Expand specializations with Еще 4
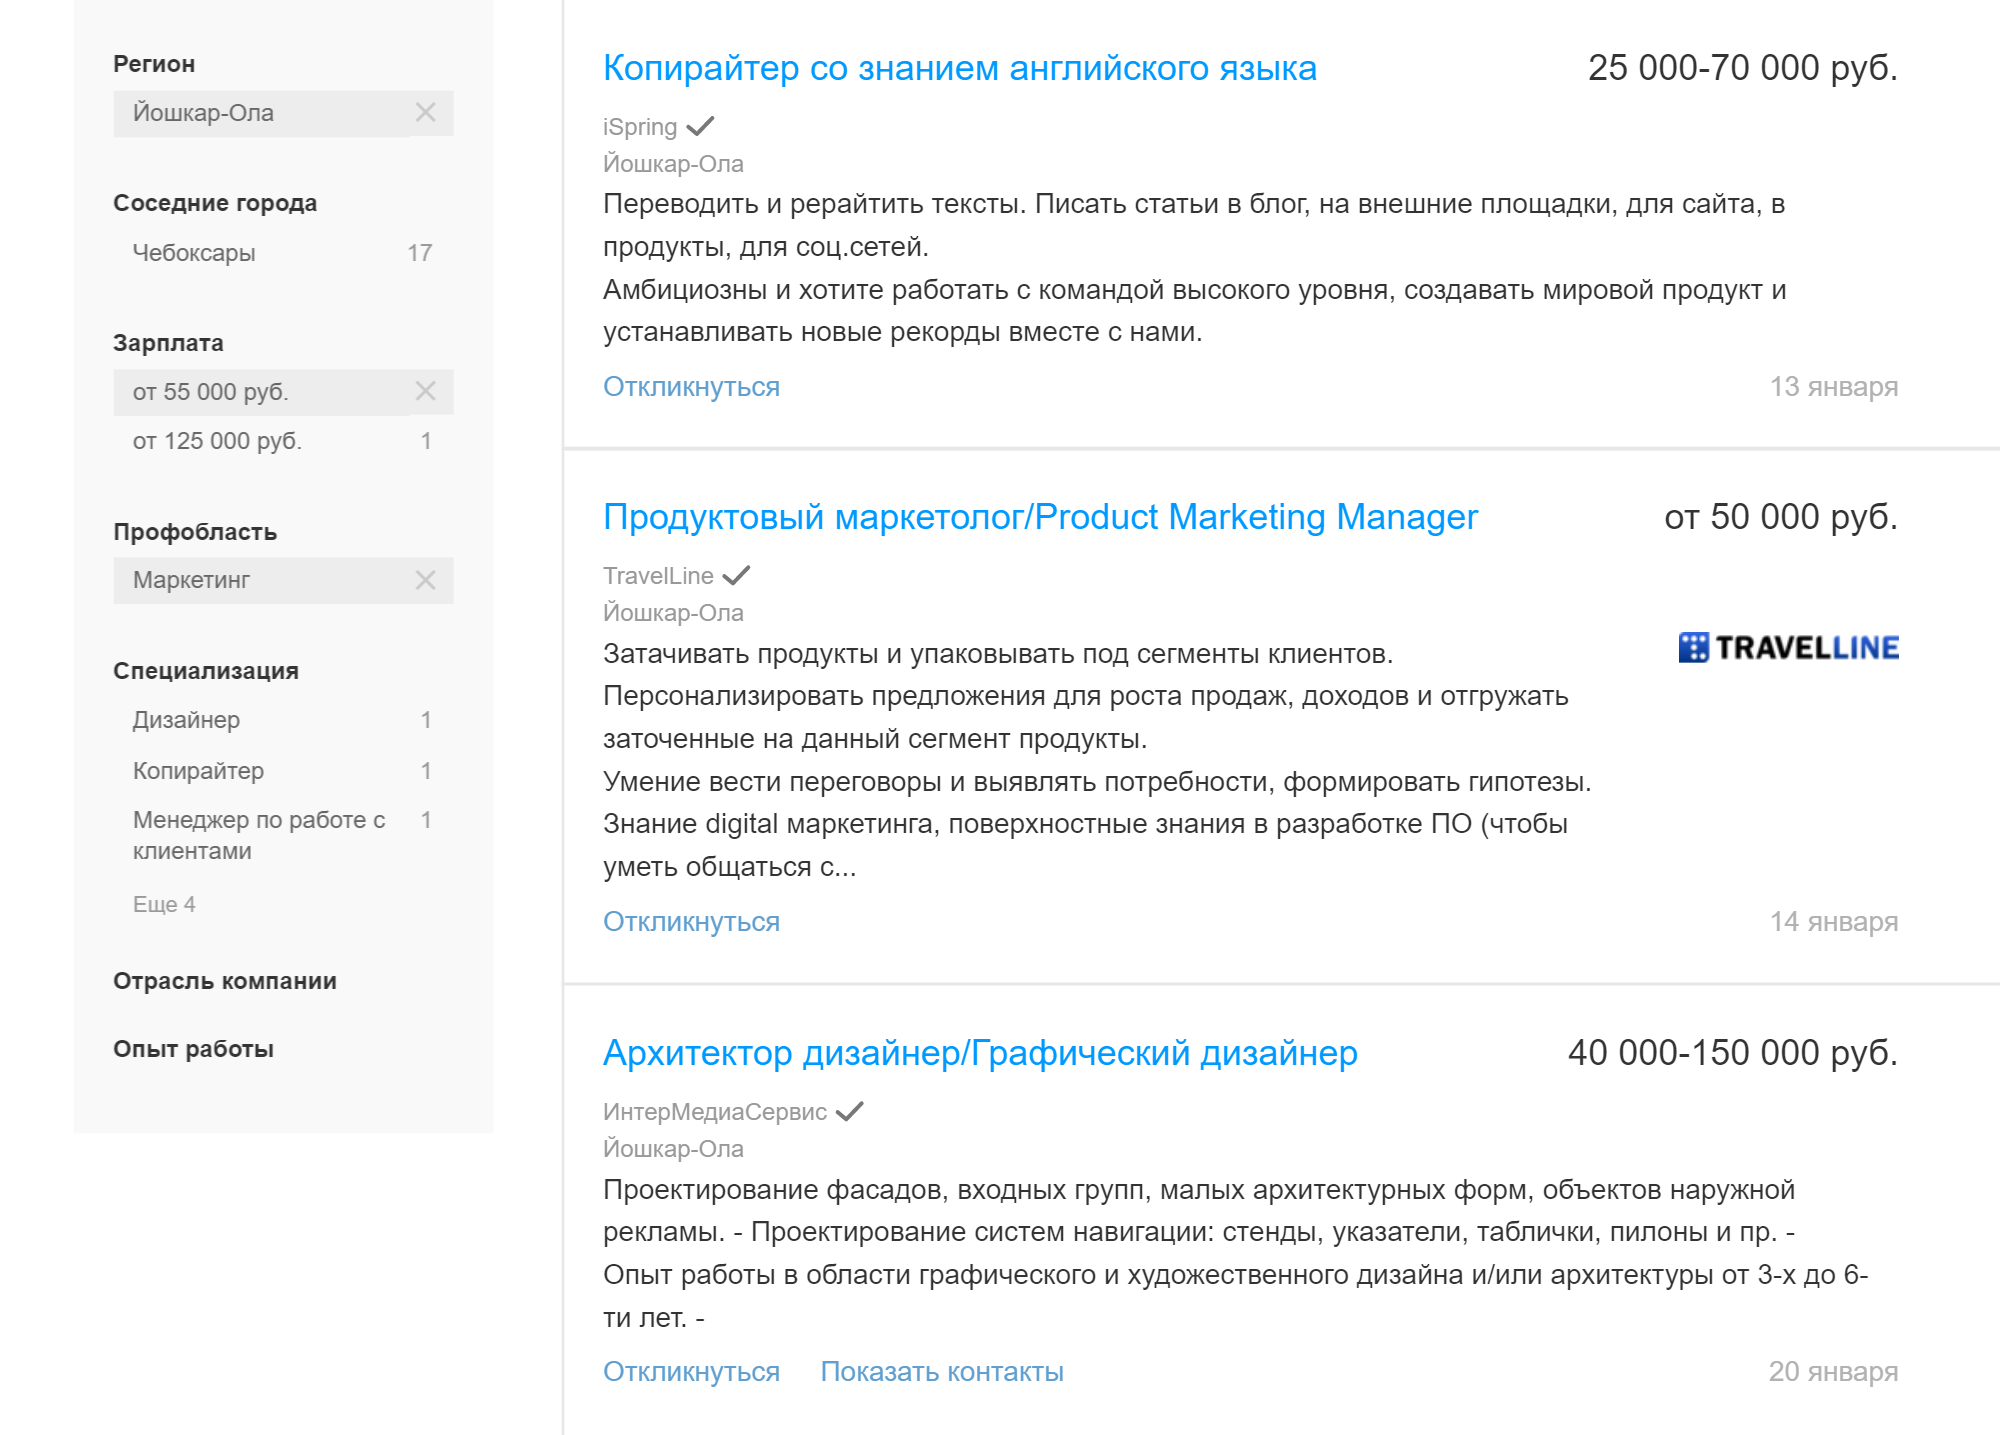The height and width of the screenshot is (1435, 2000). tap(164, 904)
